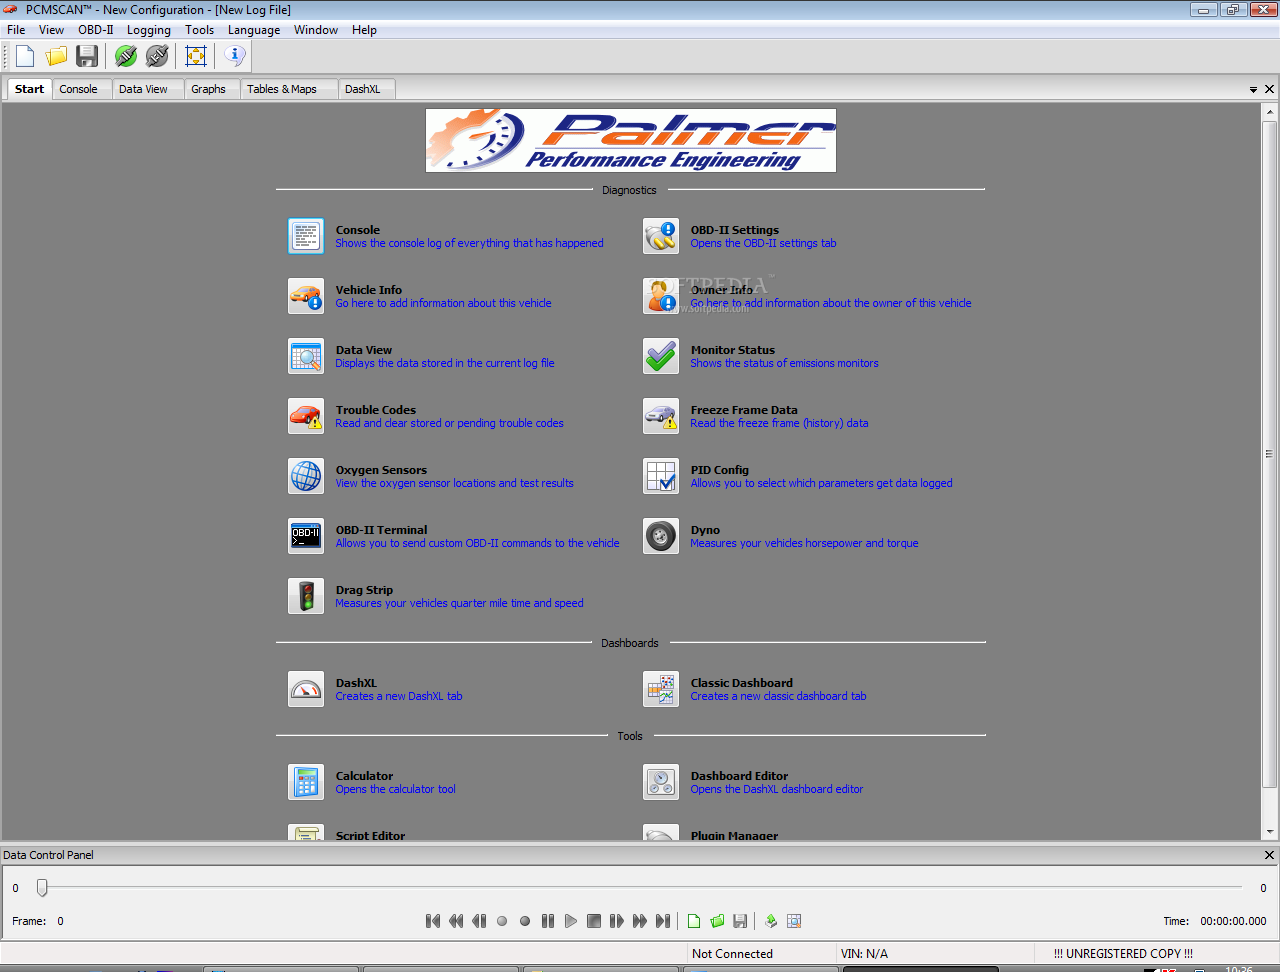Open the File menu

[x=16, y=30]
